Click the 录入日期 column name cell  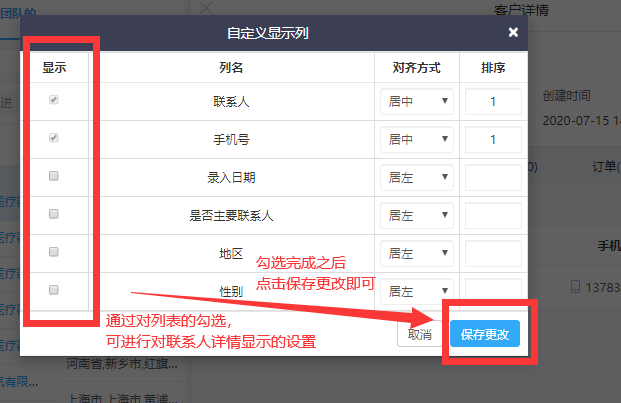[x=231, y=178]
